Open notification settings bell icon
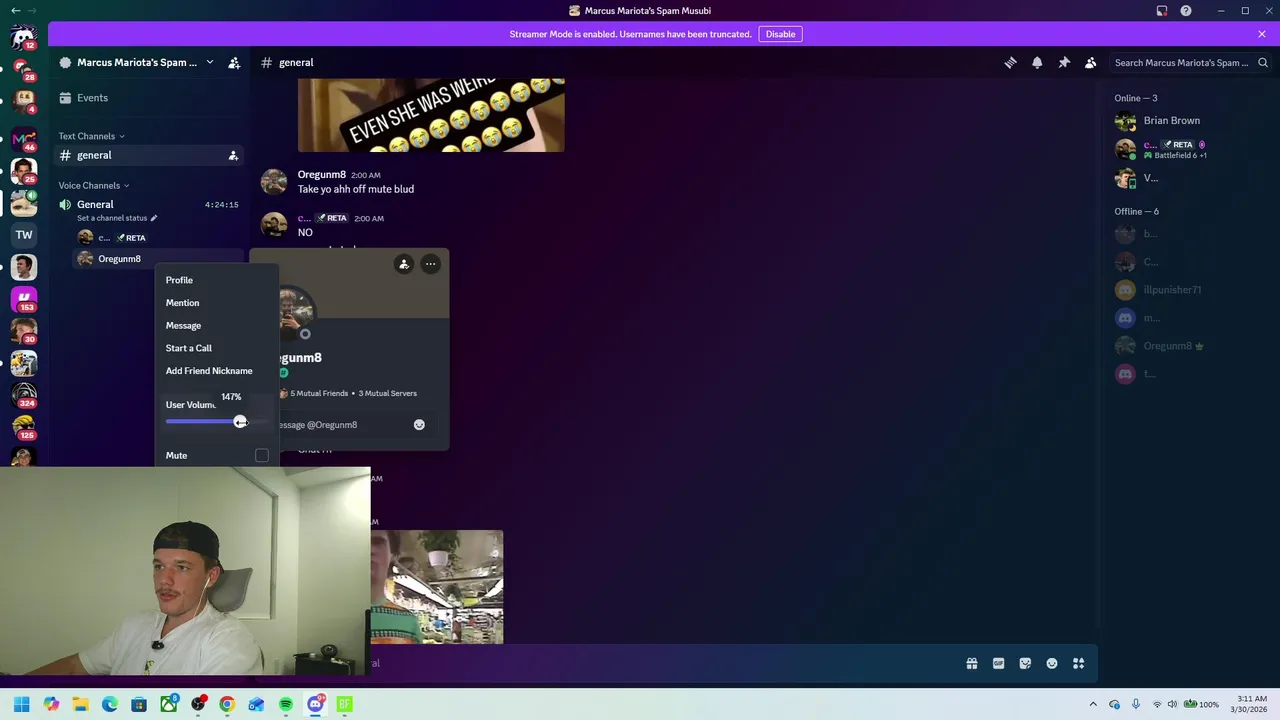The image size is (1280, 720). coord(1037,62)
